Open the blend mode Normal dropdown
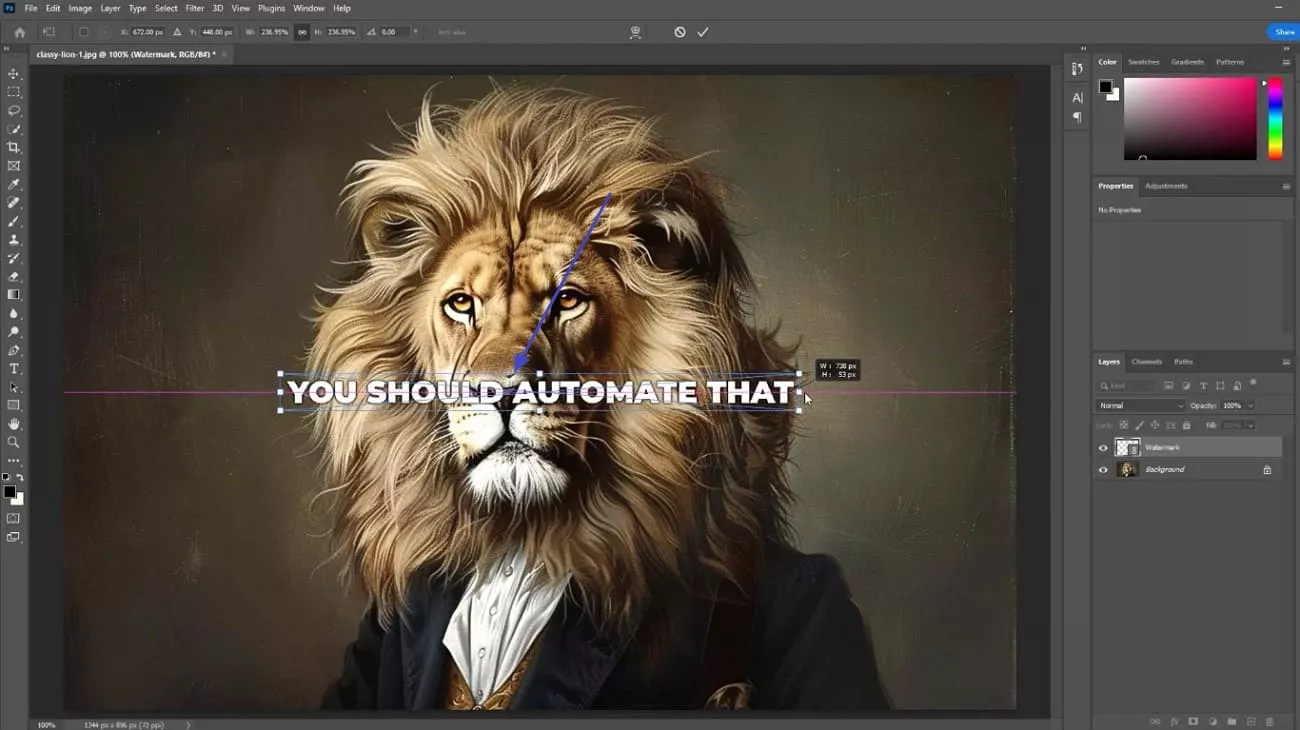The width and height of the screenshot is (1300, 730). coord(1139,406)
